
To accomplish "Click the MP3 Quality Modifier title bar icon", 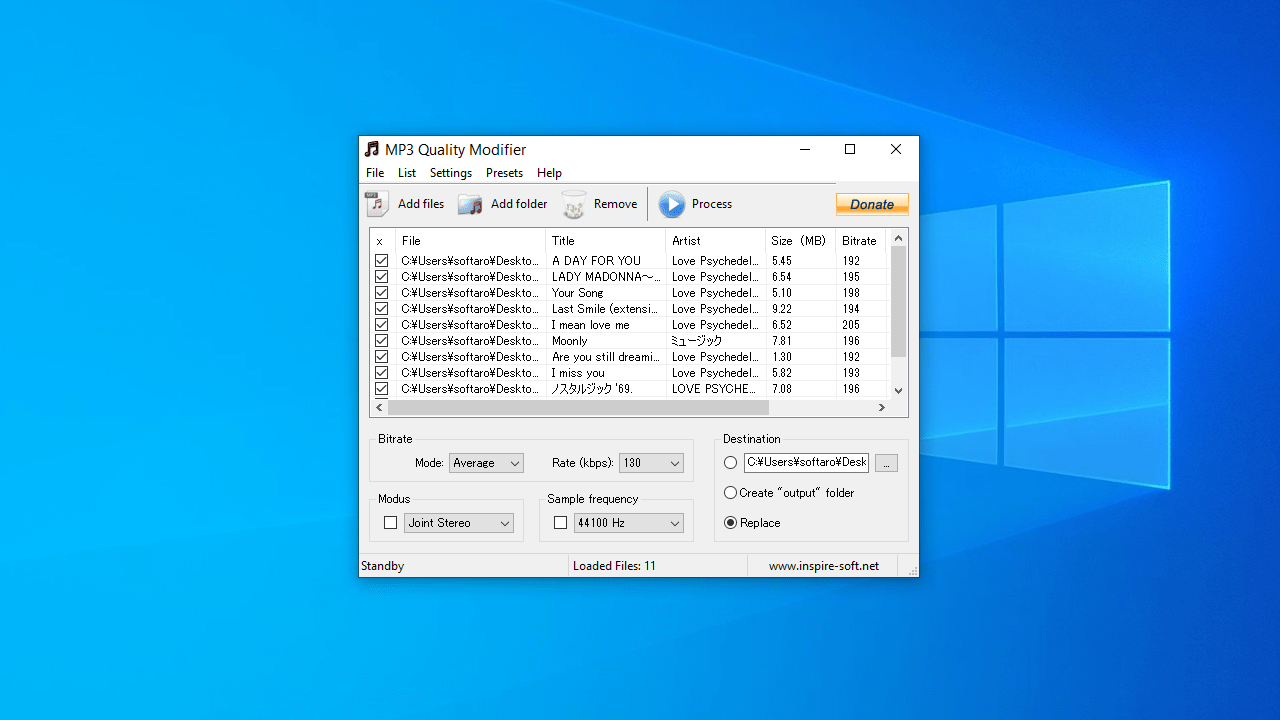I will click(x=372, y=149).
